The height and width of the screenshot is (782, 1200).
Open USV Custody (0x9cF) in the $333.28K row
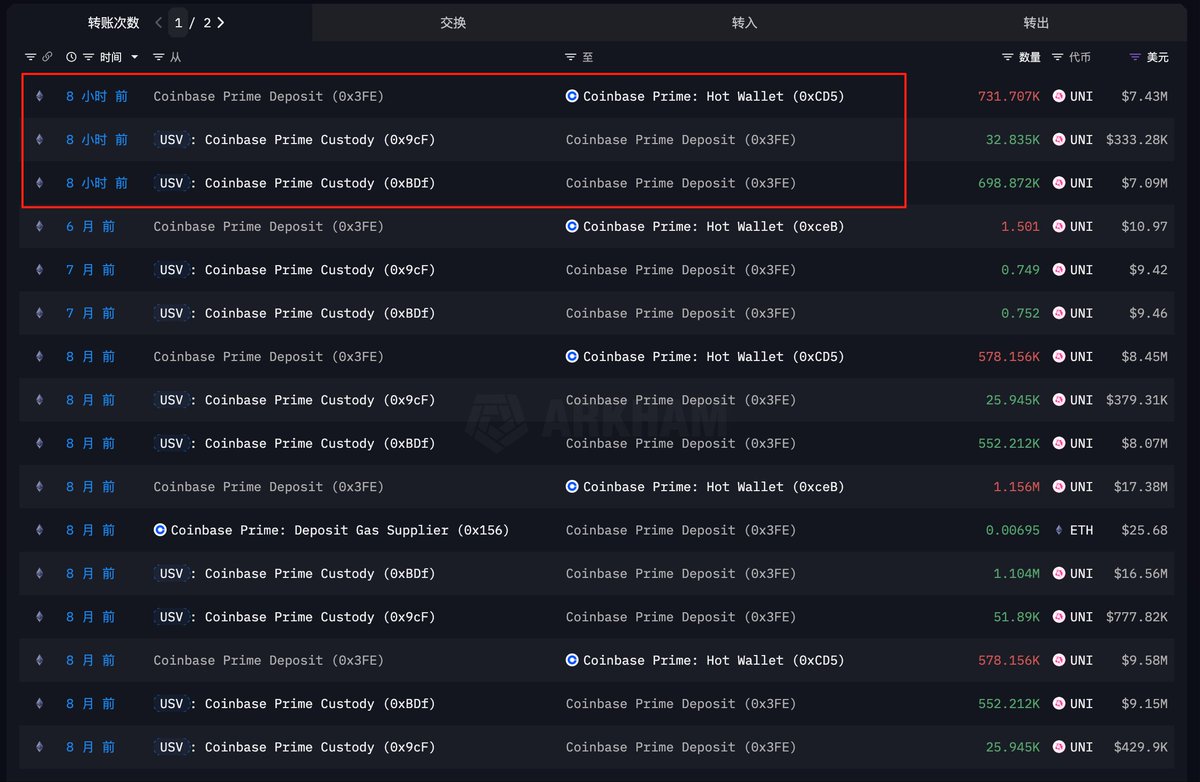coord(294,140)
